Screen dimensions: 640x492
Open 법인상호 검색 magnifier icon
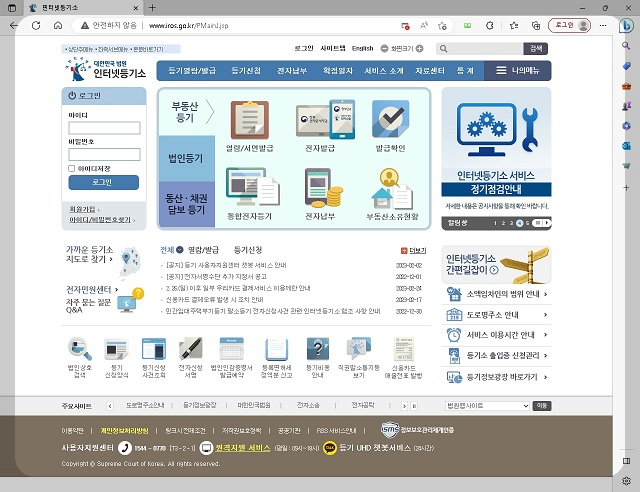(80, 349)
